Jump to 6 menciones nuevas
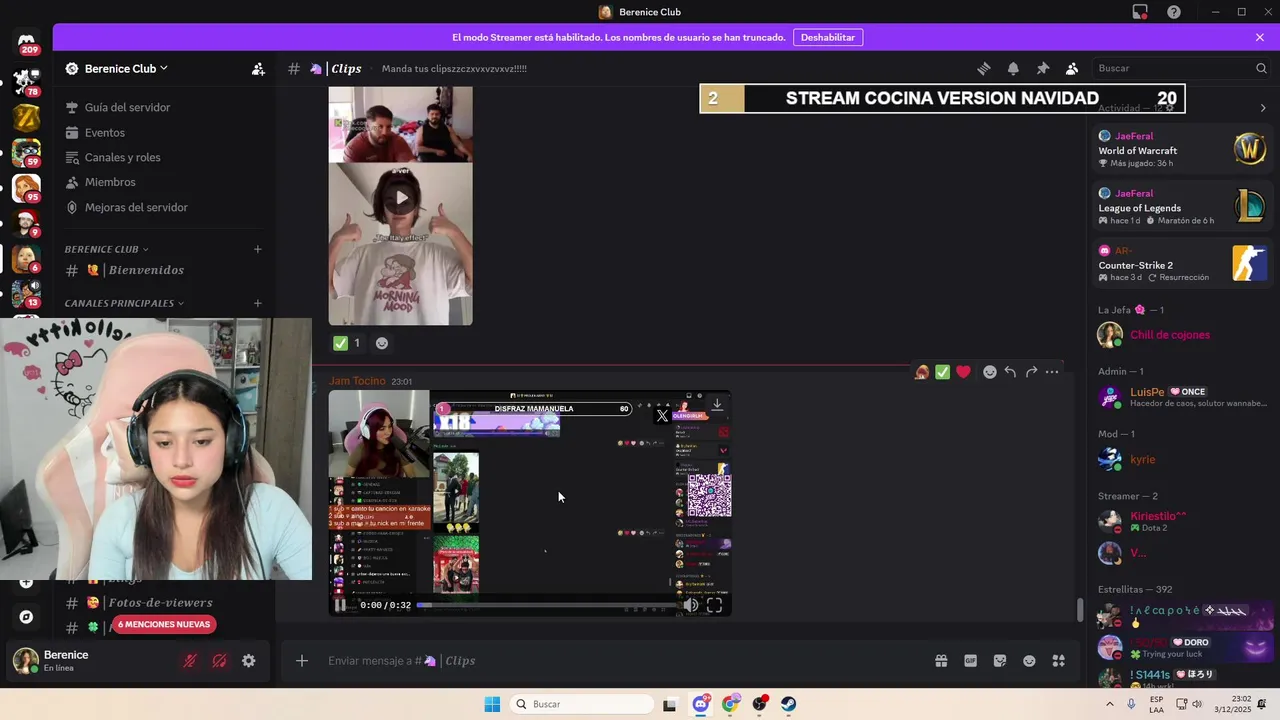Image resolution: width=1280 pixels, height=720 pixels. 164,624
